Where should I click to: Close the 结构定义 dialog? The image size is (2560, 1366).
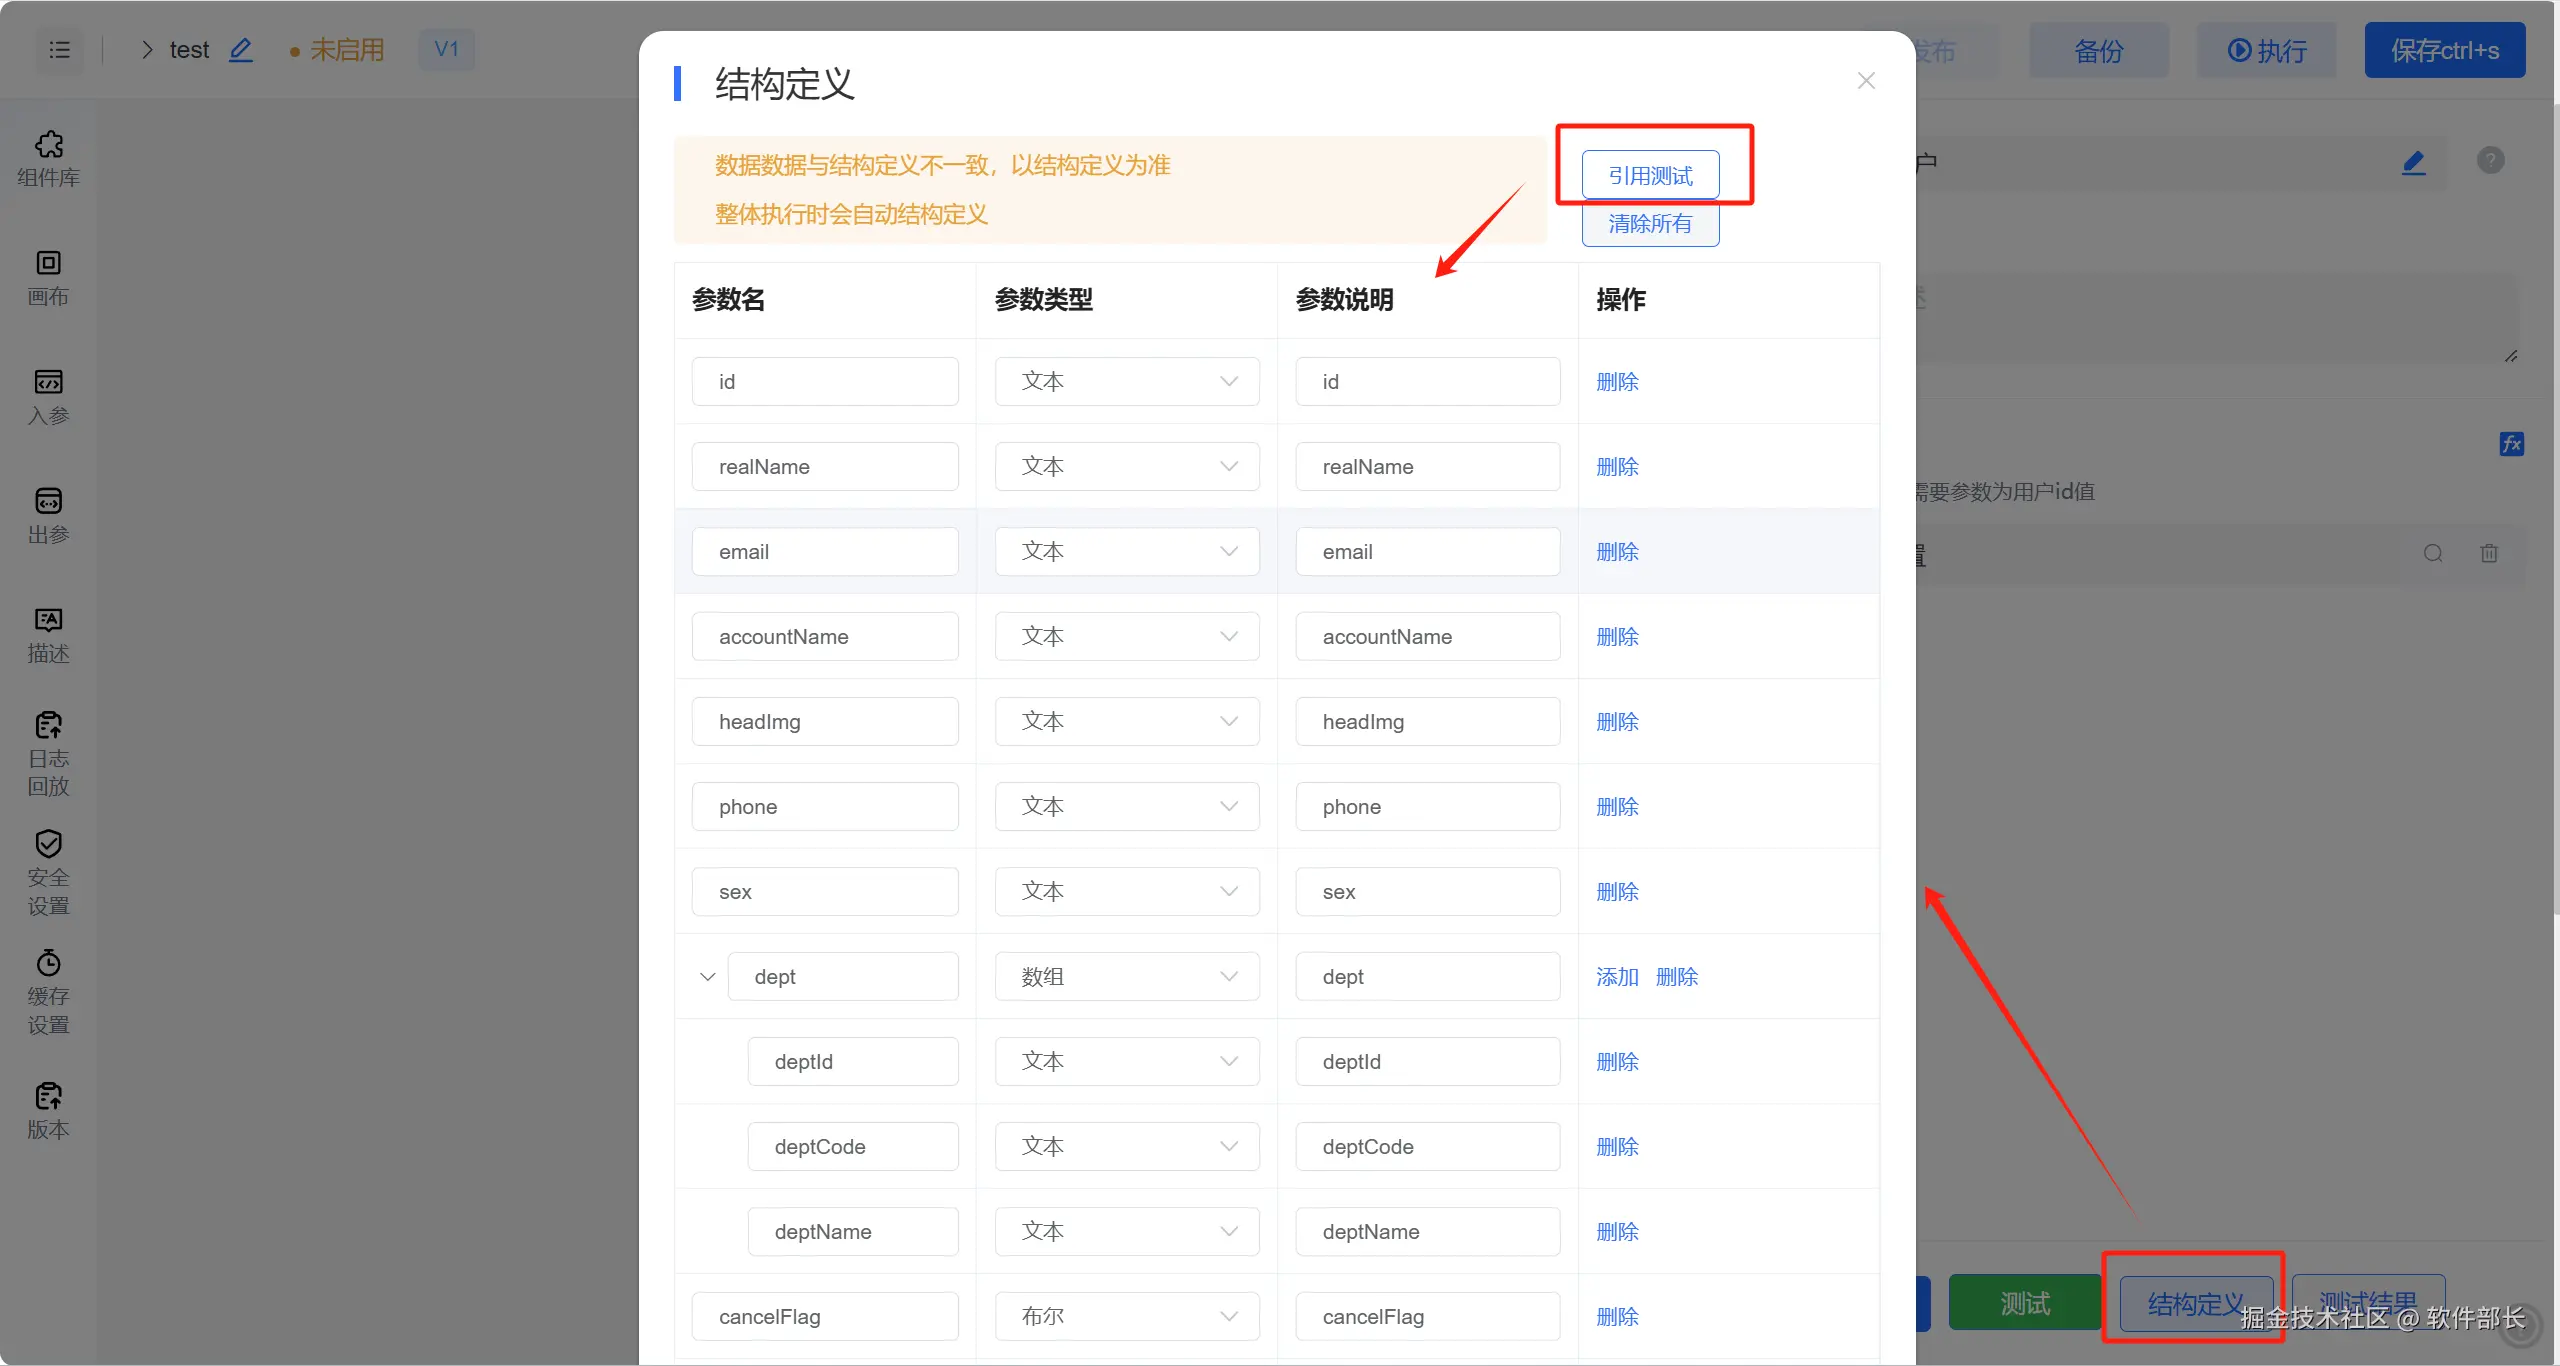click(x=1866, y=81)
